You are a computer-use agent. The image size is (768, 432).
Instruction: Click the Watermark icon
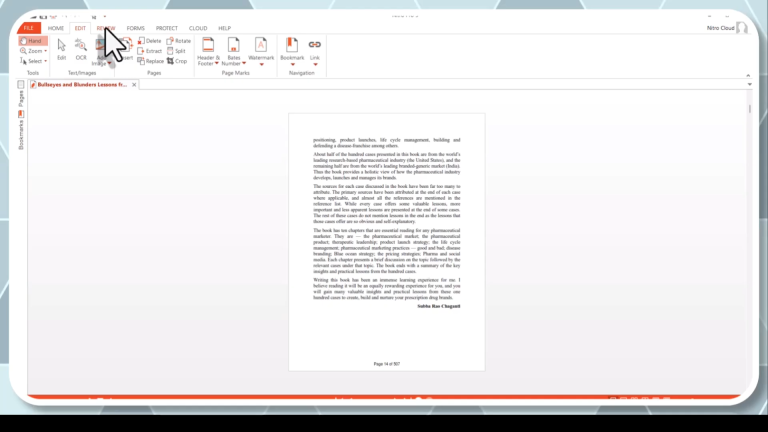pos(261,45)
